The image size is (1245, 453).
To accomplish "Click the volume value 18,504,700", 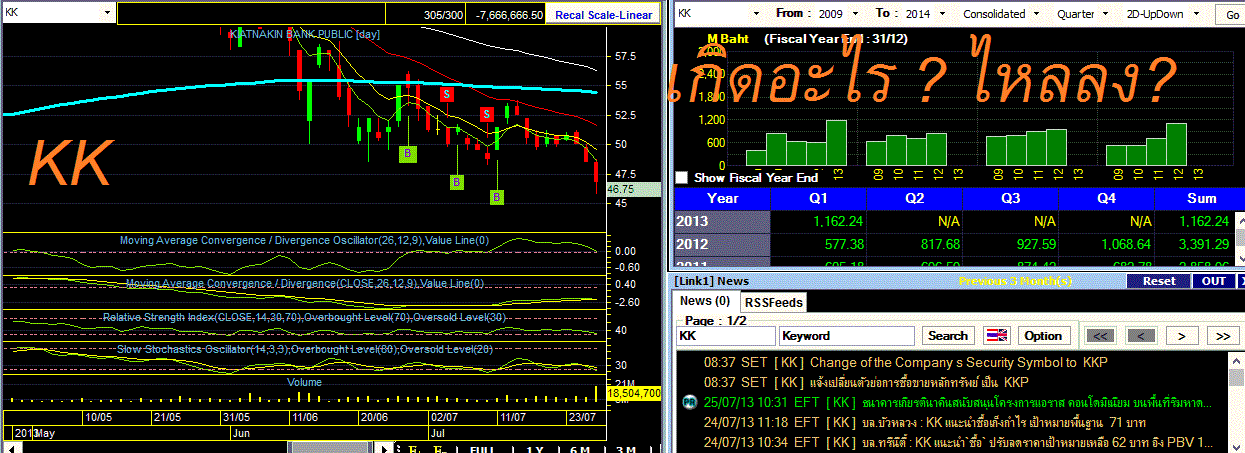I will (634, 394).
